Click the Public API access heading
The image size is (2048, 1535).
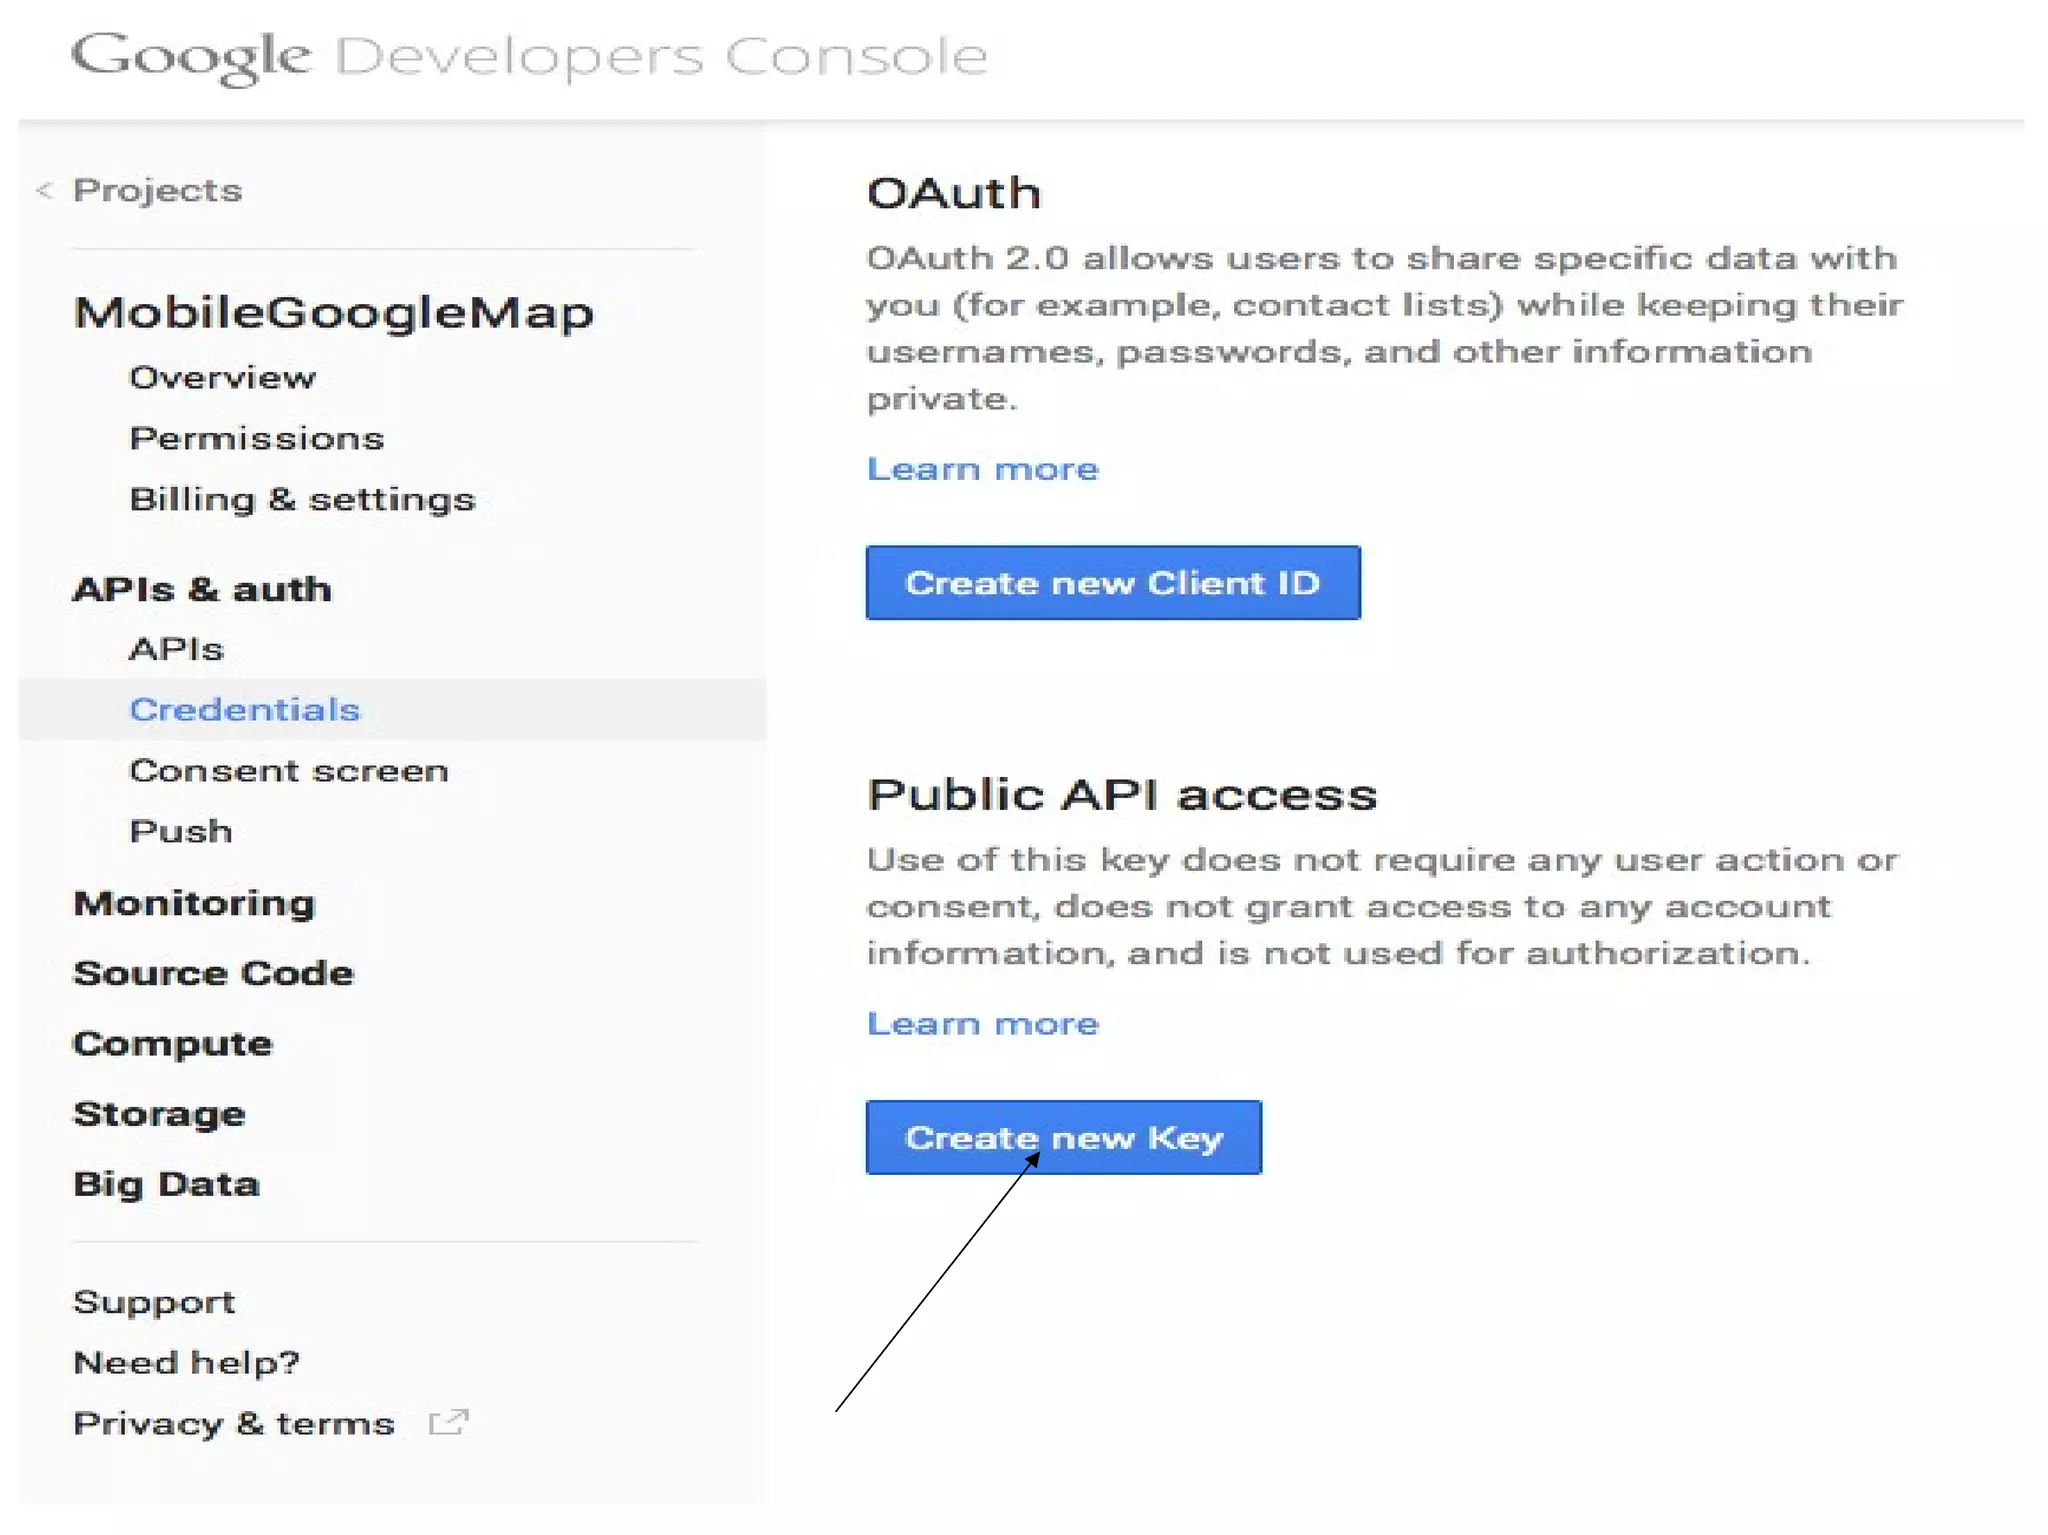[x=1121, y=795]
